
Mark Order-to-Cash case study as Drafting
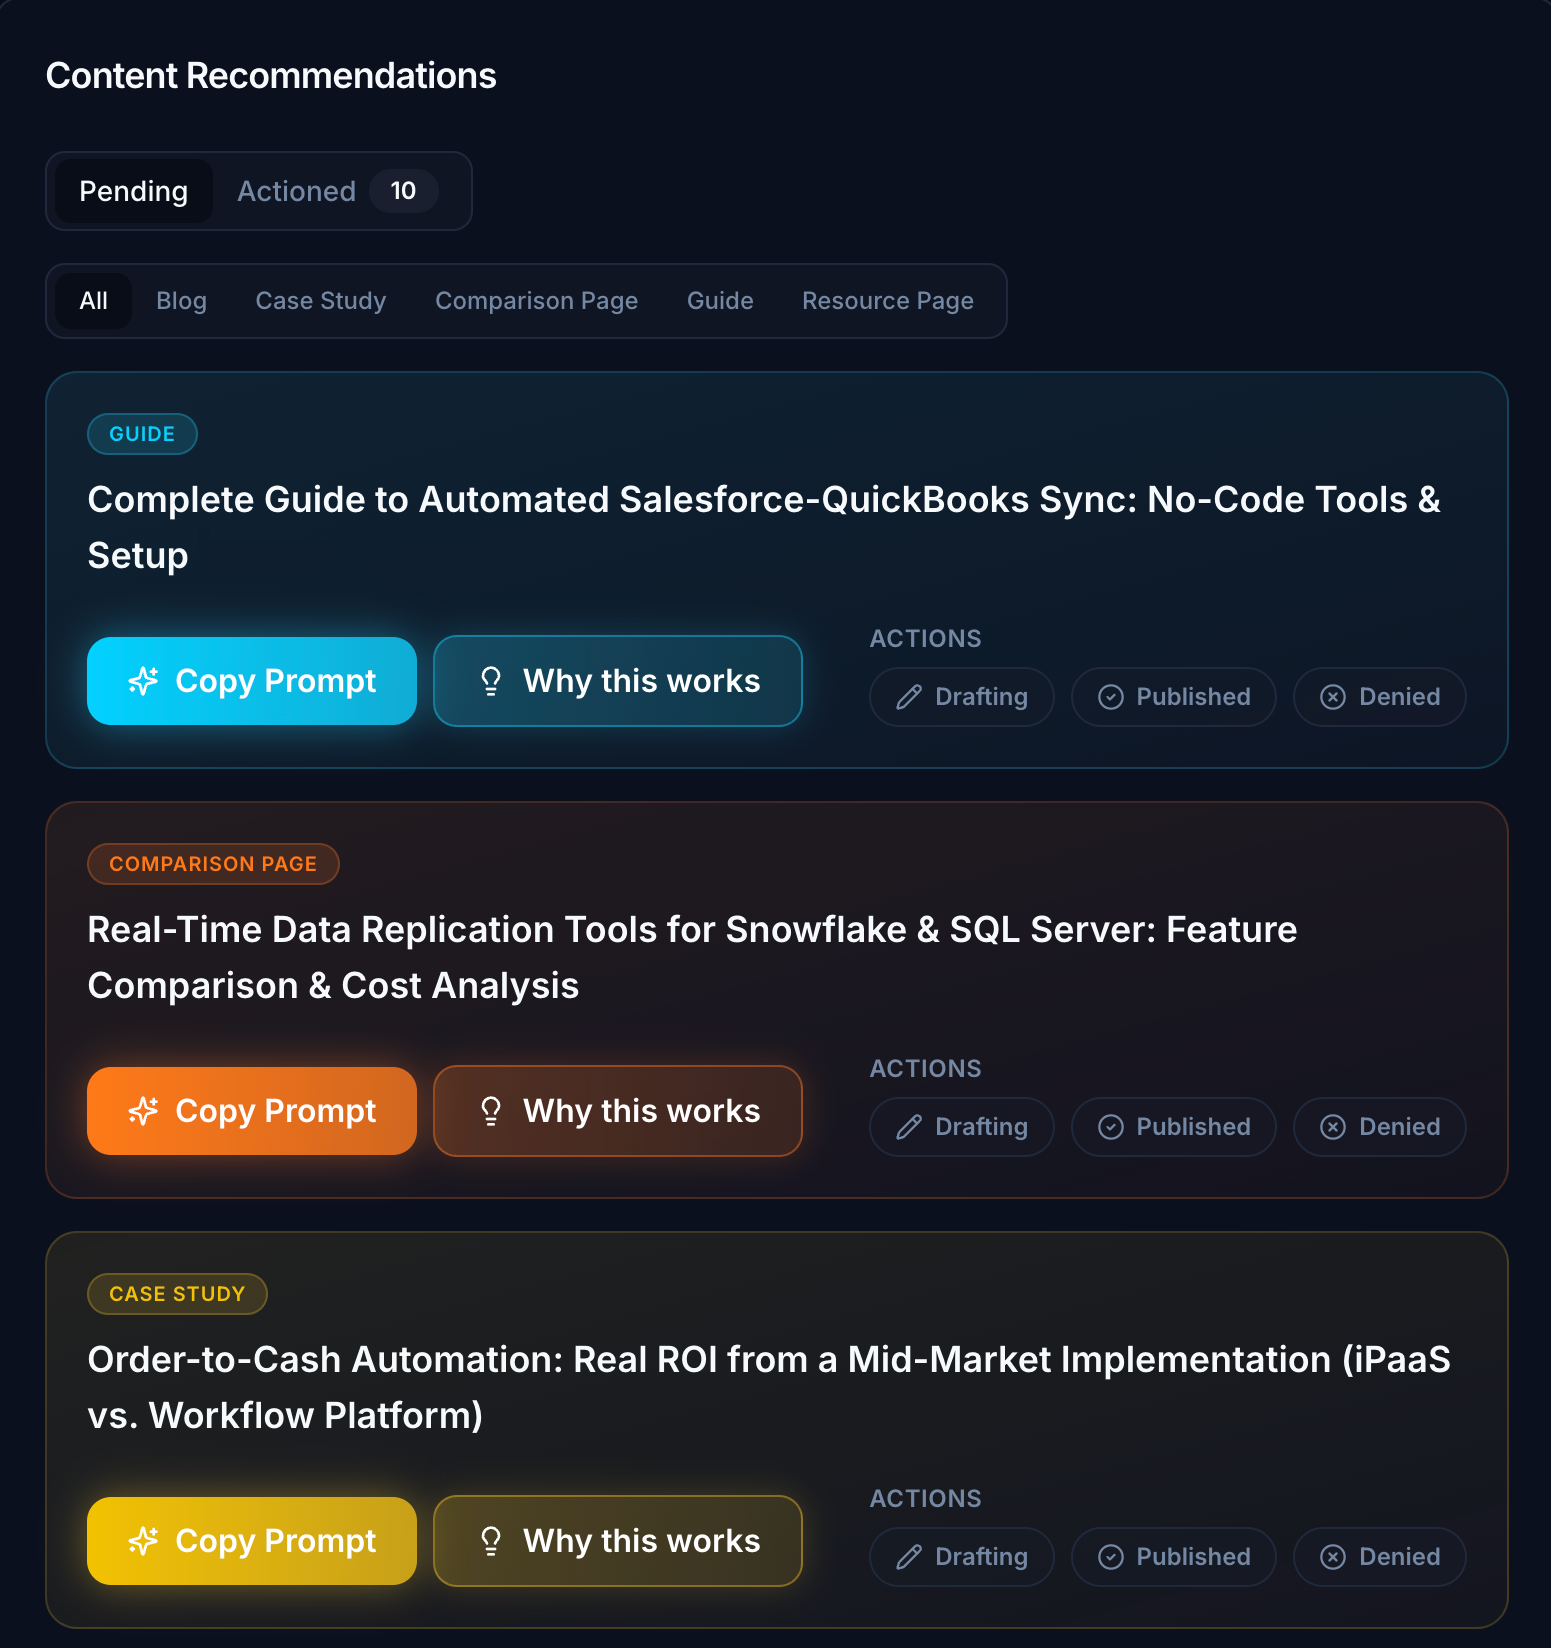[x=962, y=1557]
